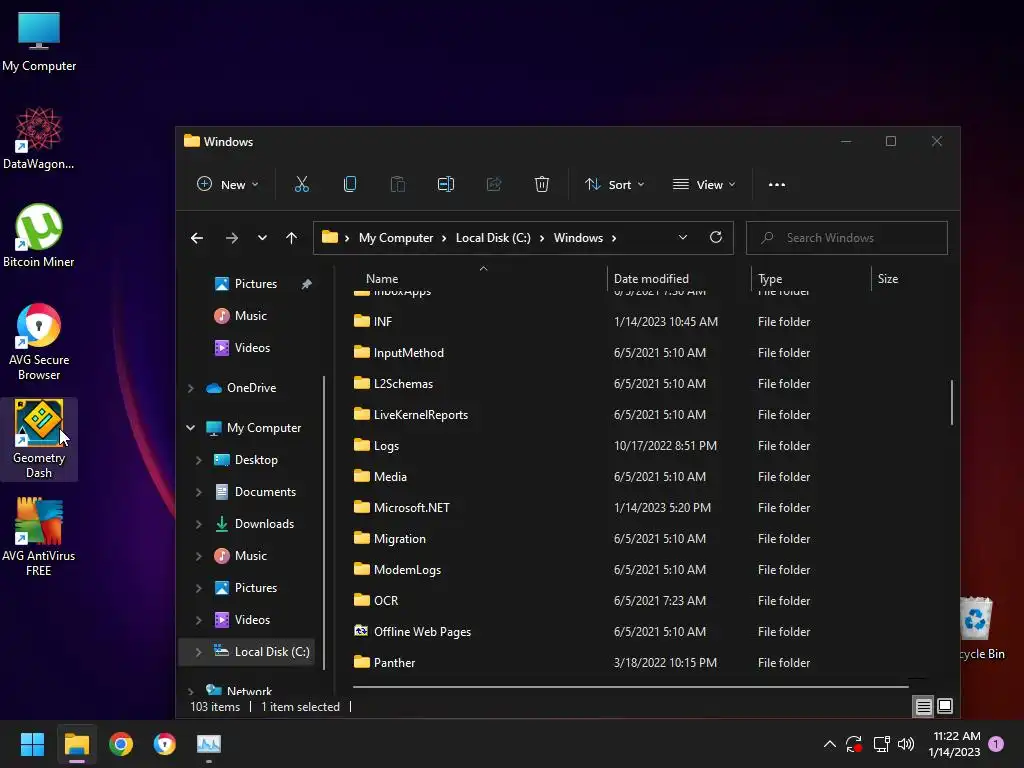
Task: Open the notification badge in tray
Action: [x=996, y=744]
